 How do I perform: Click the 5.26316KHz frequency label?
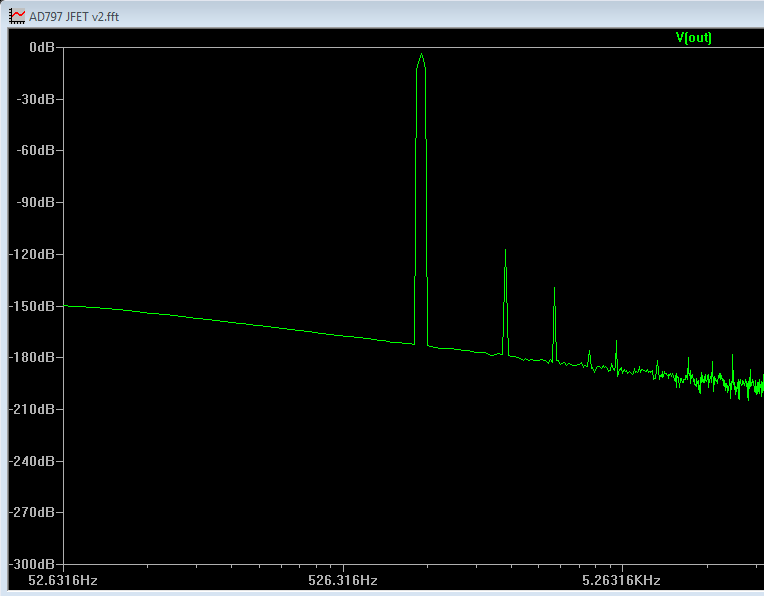621,580
